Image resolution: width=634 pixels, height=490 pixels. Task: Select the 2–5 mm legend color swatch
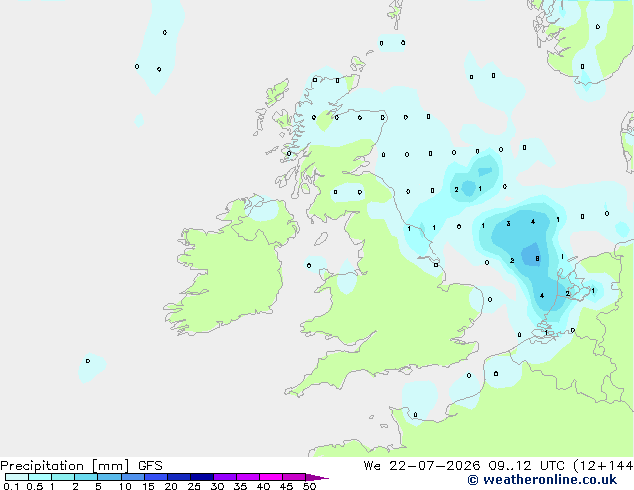(x=86, y=477)
